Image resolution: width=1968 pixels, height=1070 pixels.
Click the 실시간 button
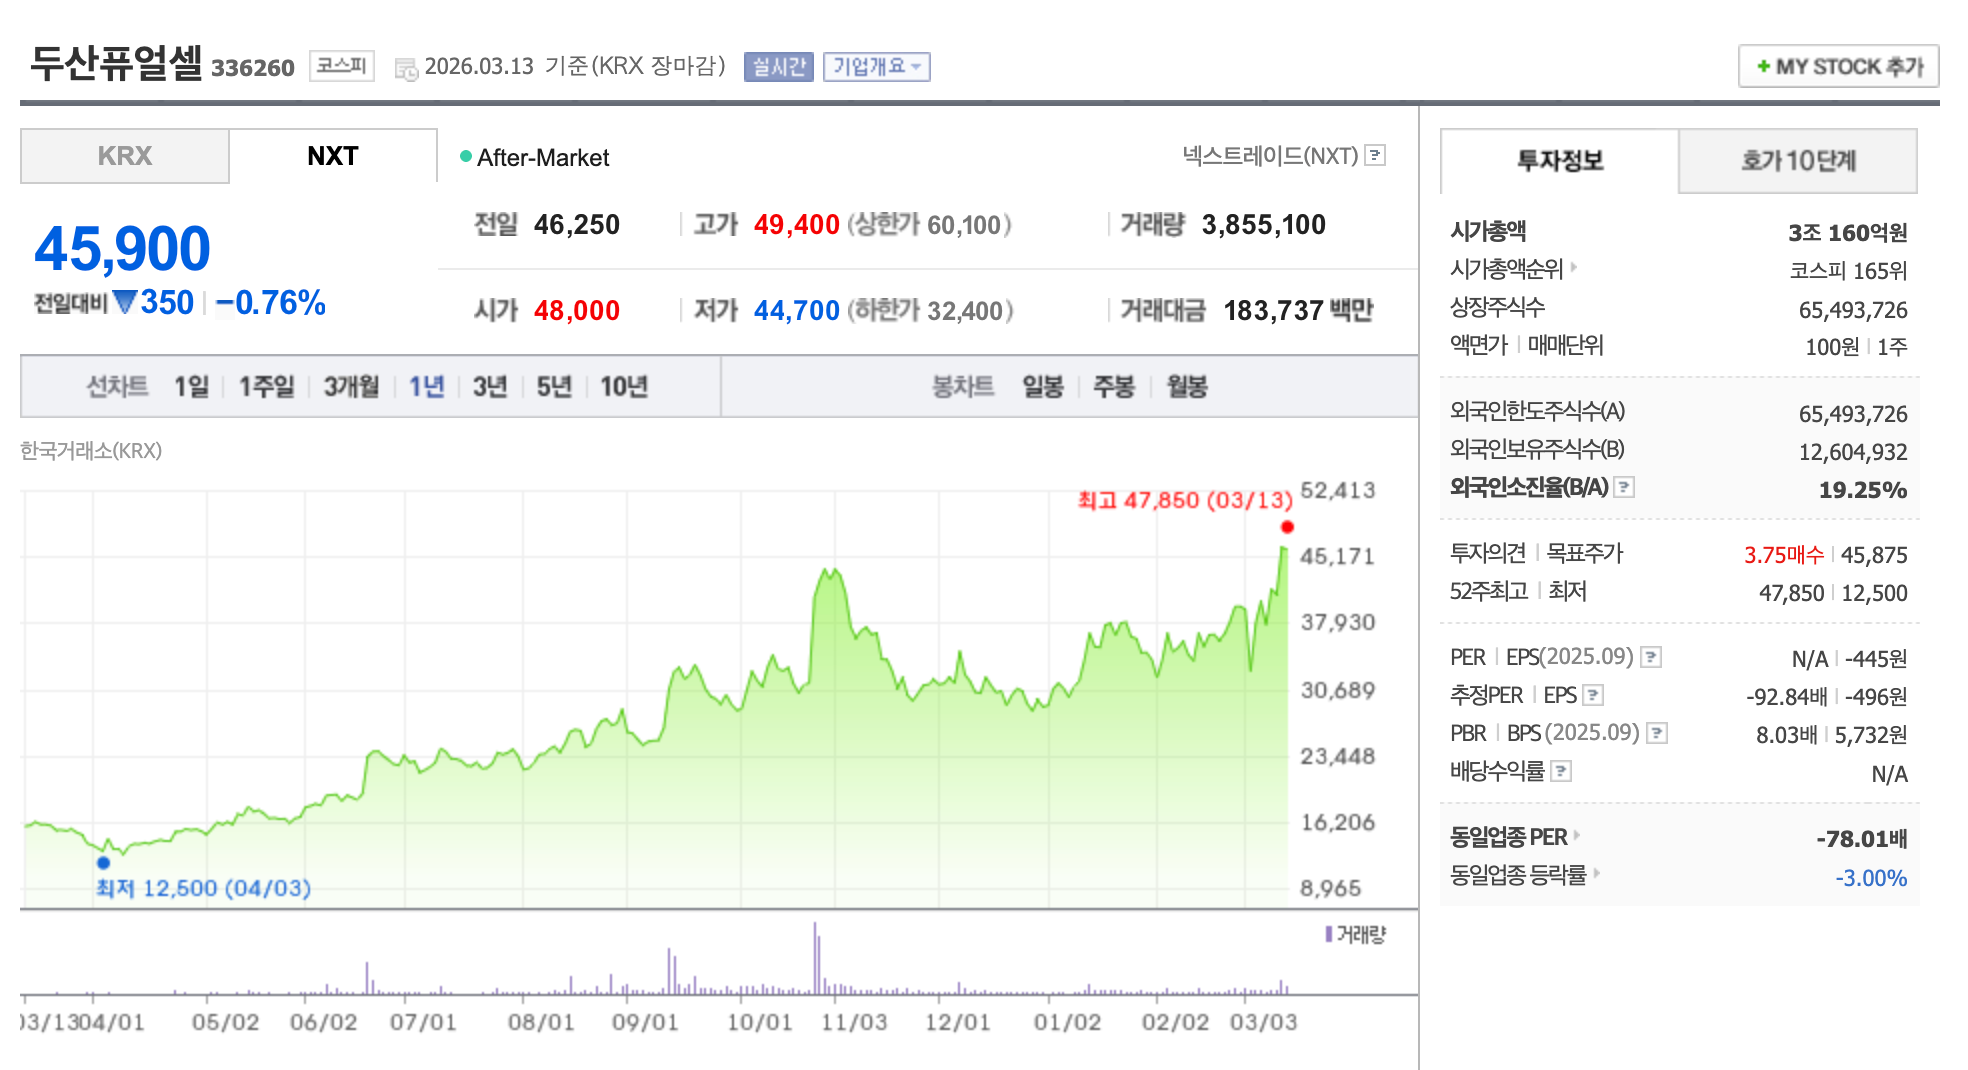[779, 66]
